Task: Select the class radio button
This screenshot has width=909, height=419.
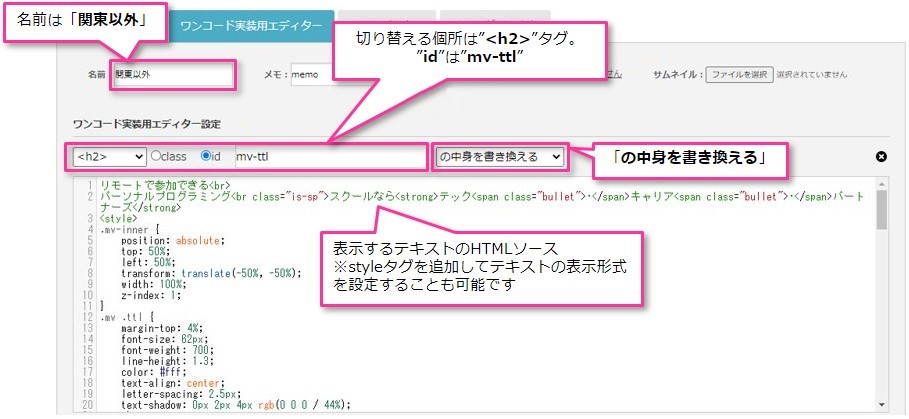Action: (x=155, y=157)
